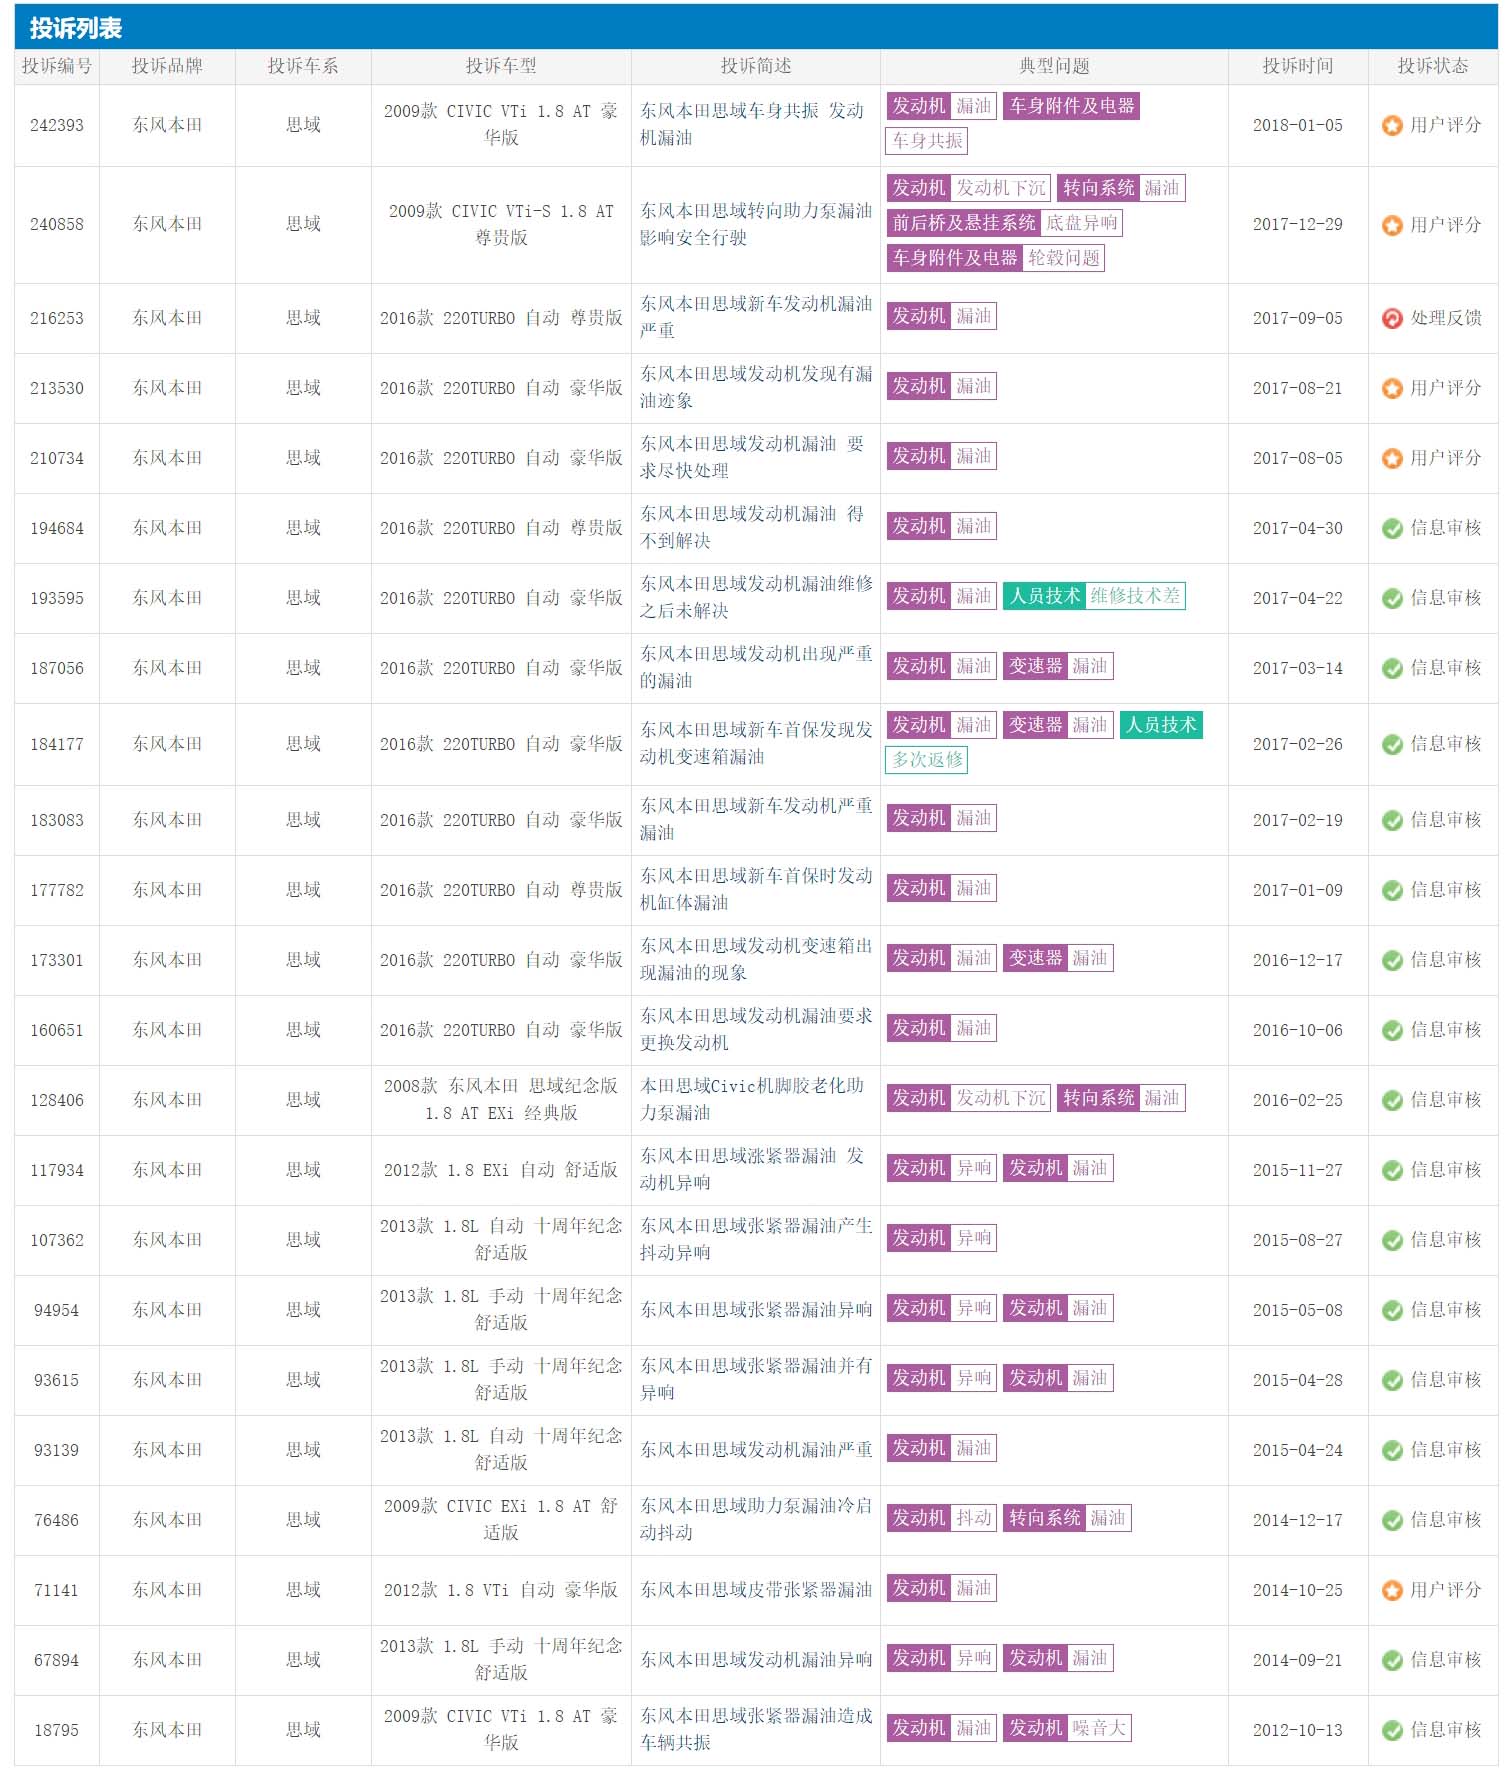Open complaint summary 东风本田思域车身共振 发动机漏油
The width and height of the screenshot is (1510, 1775).
(x=752, y=125)
